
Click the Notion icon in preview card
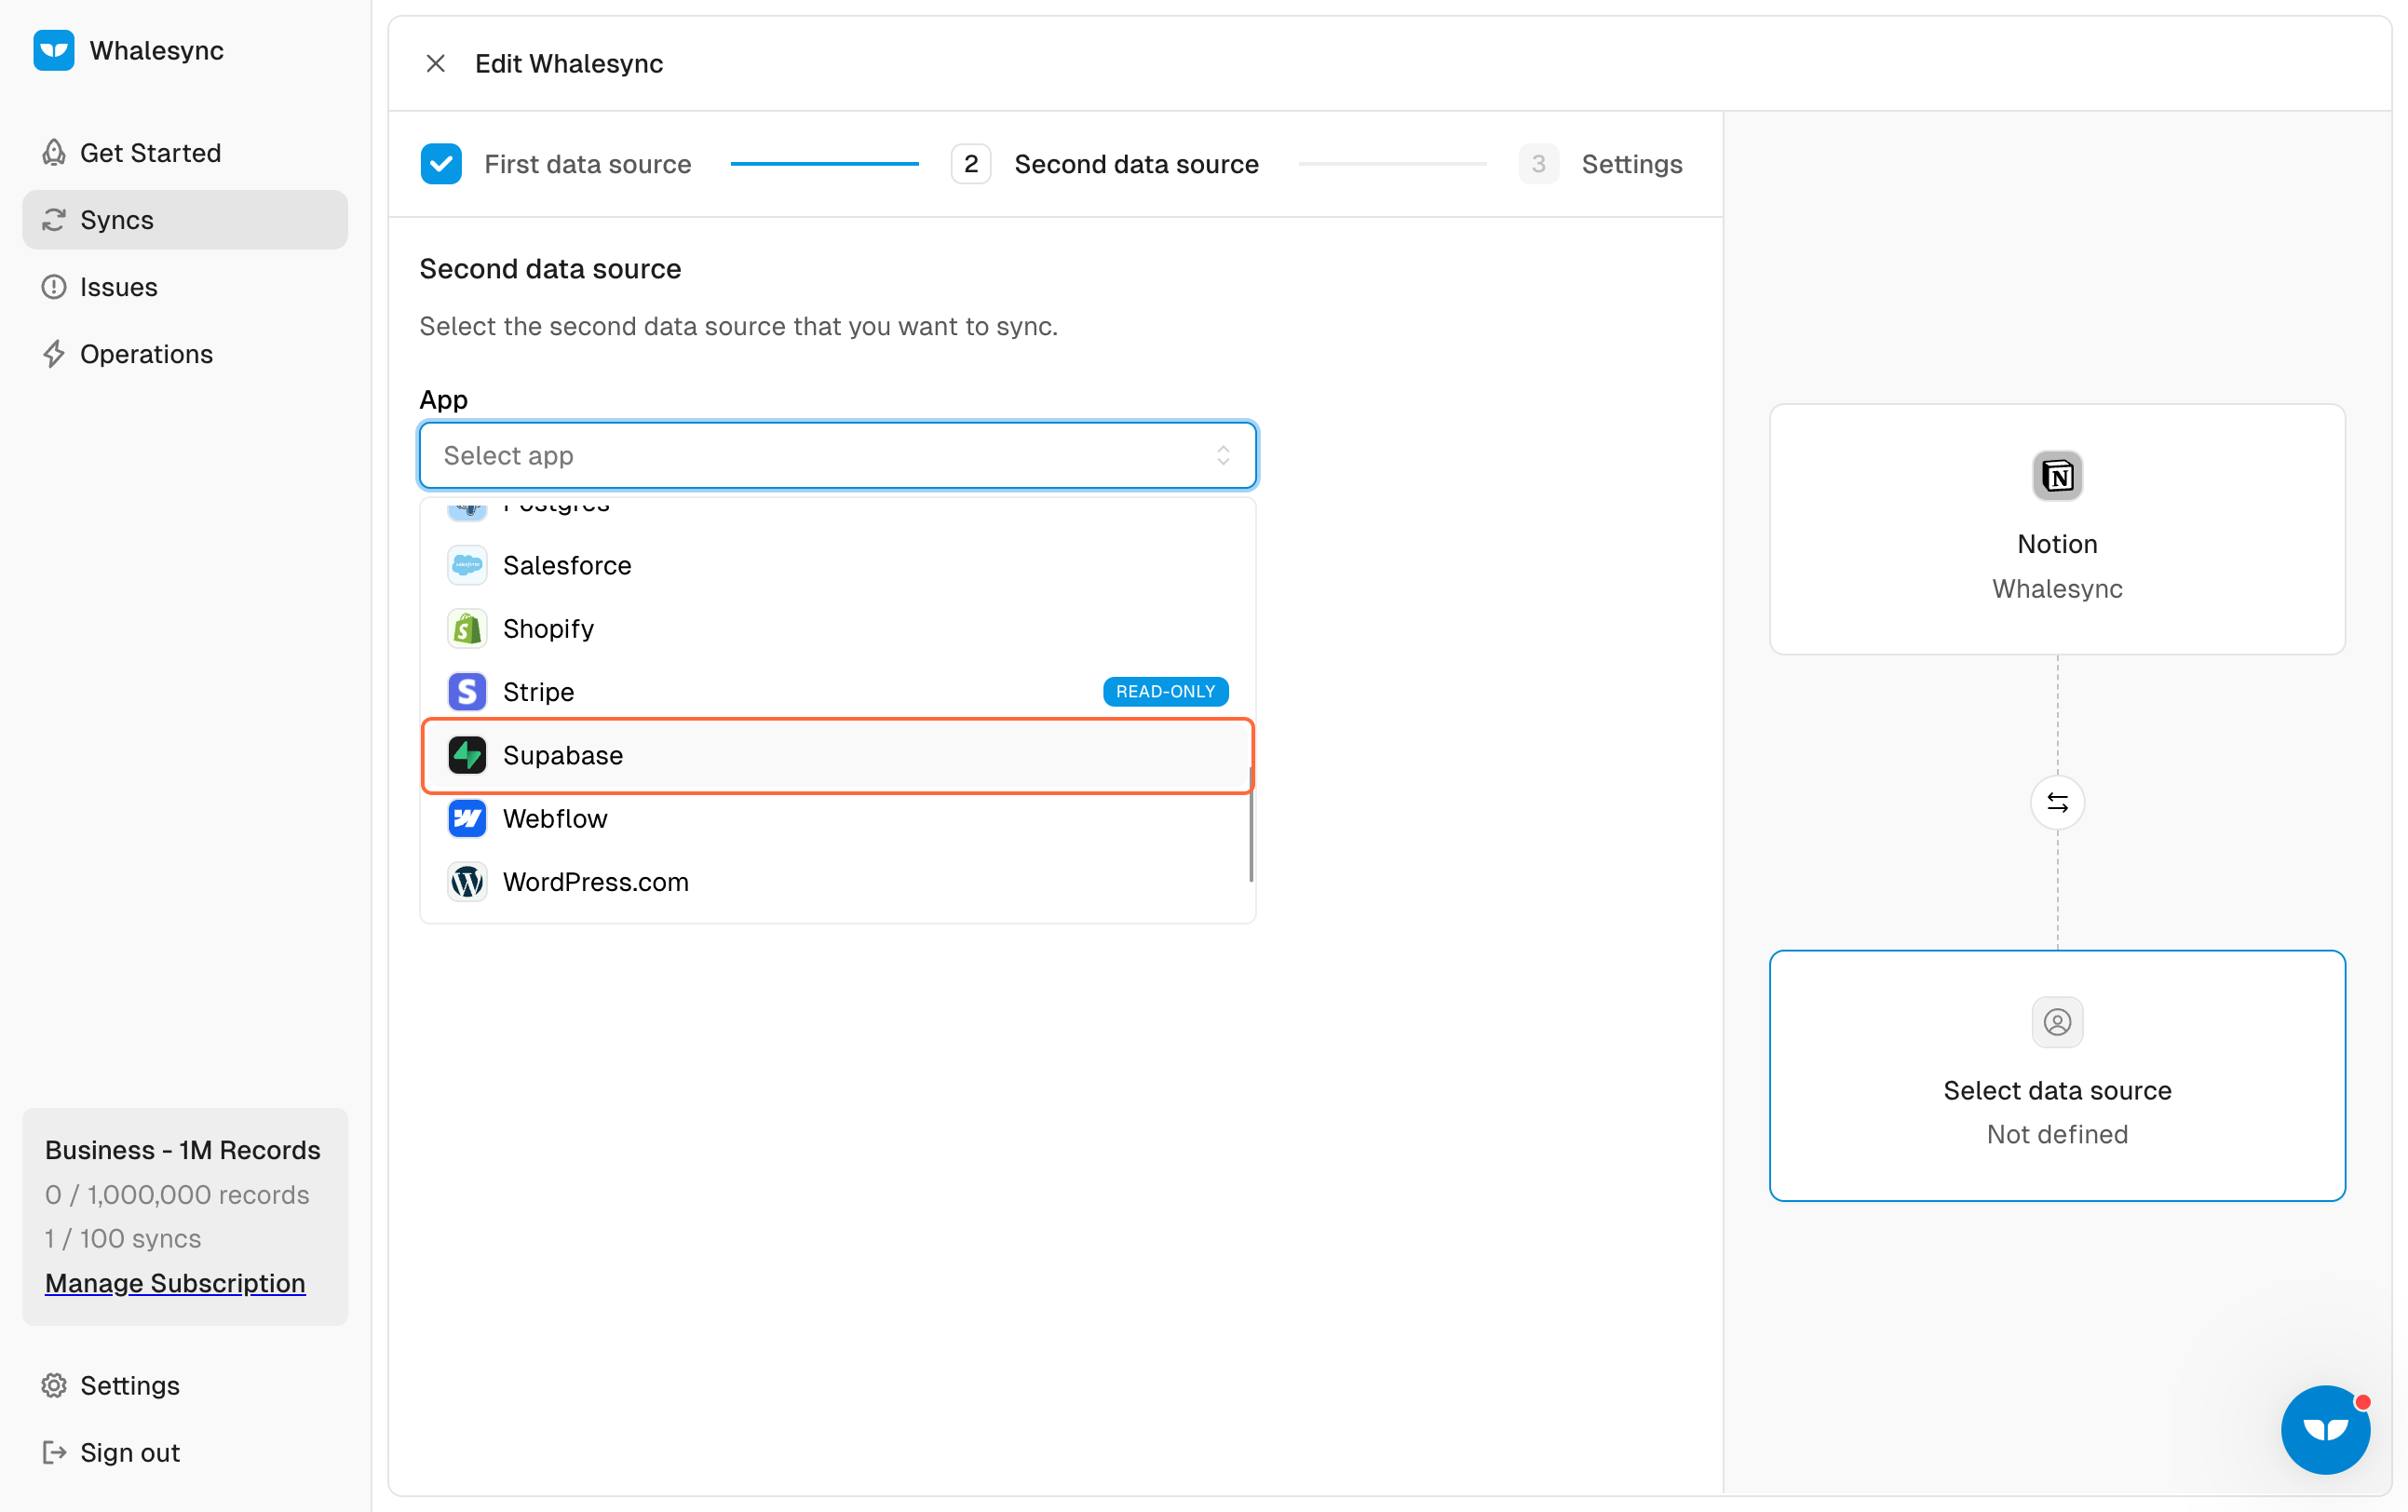(x=2056, y=476)
